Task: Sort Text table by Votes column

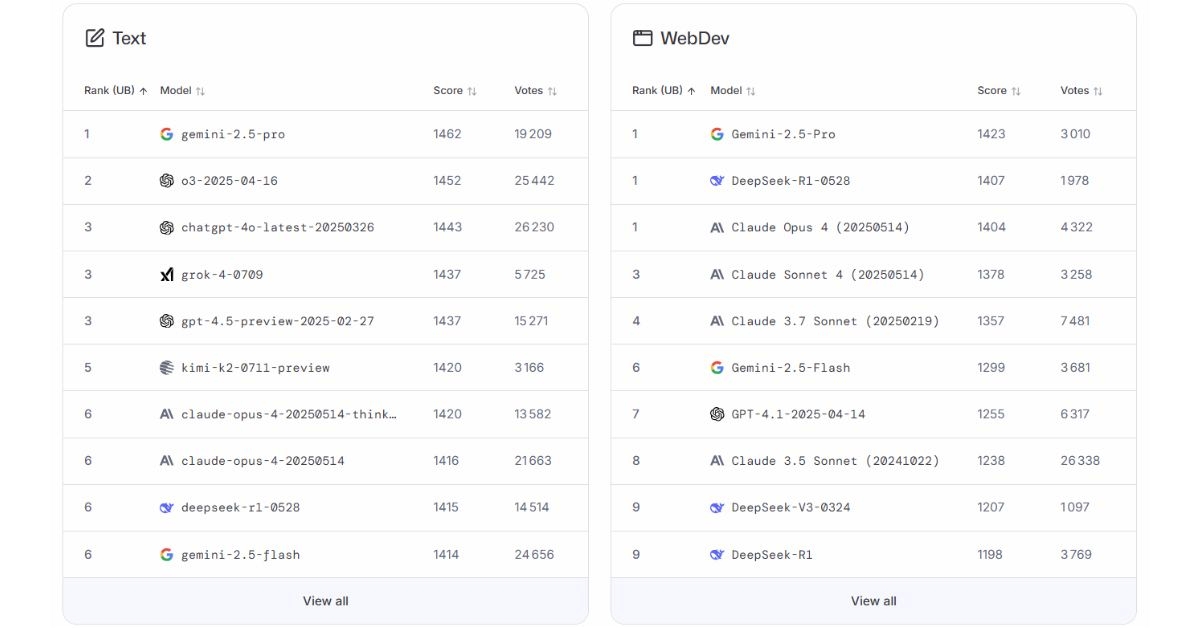Action: point(536,90)
